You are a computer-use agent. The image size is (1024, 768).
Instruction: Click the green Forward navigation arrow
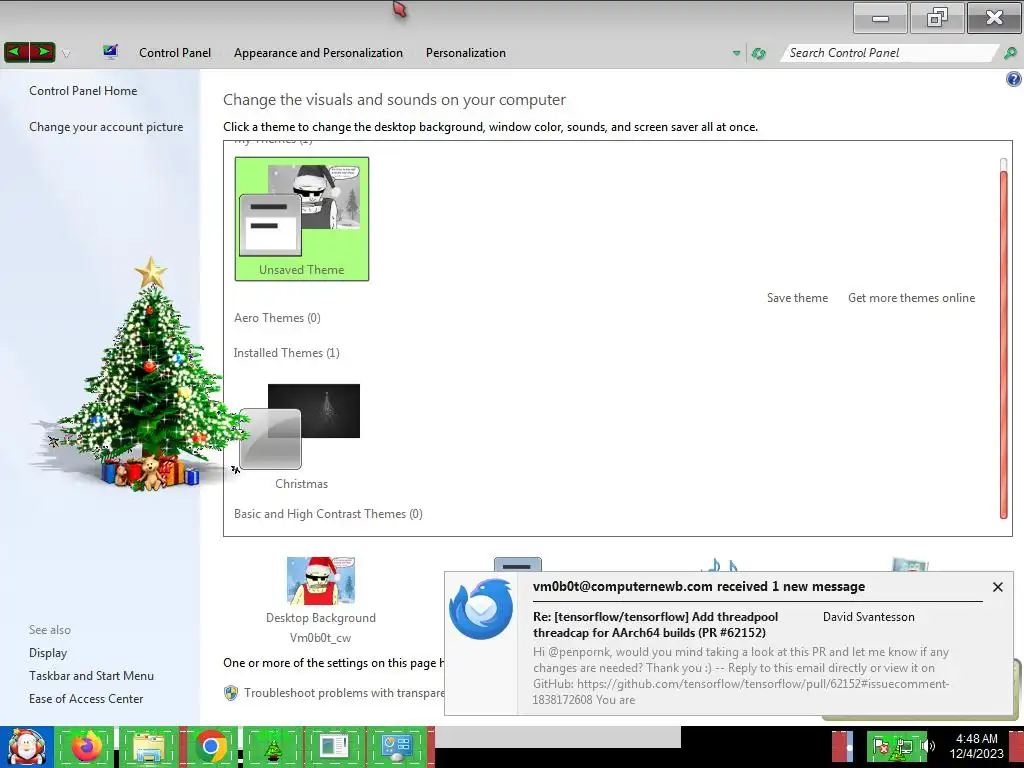[x=42, y=52]
